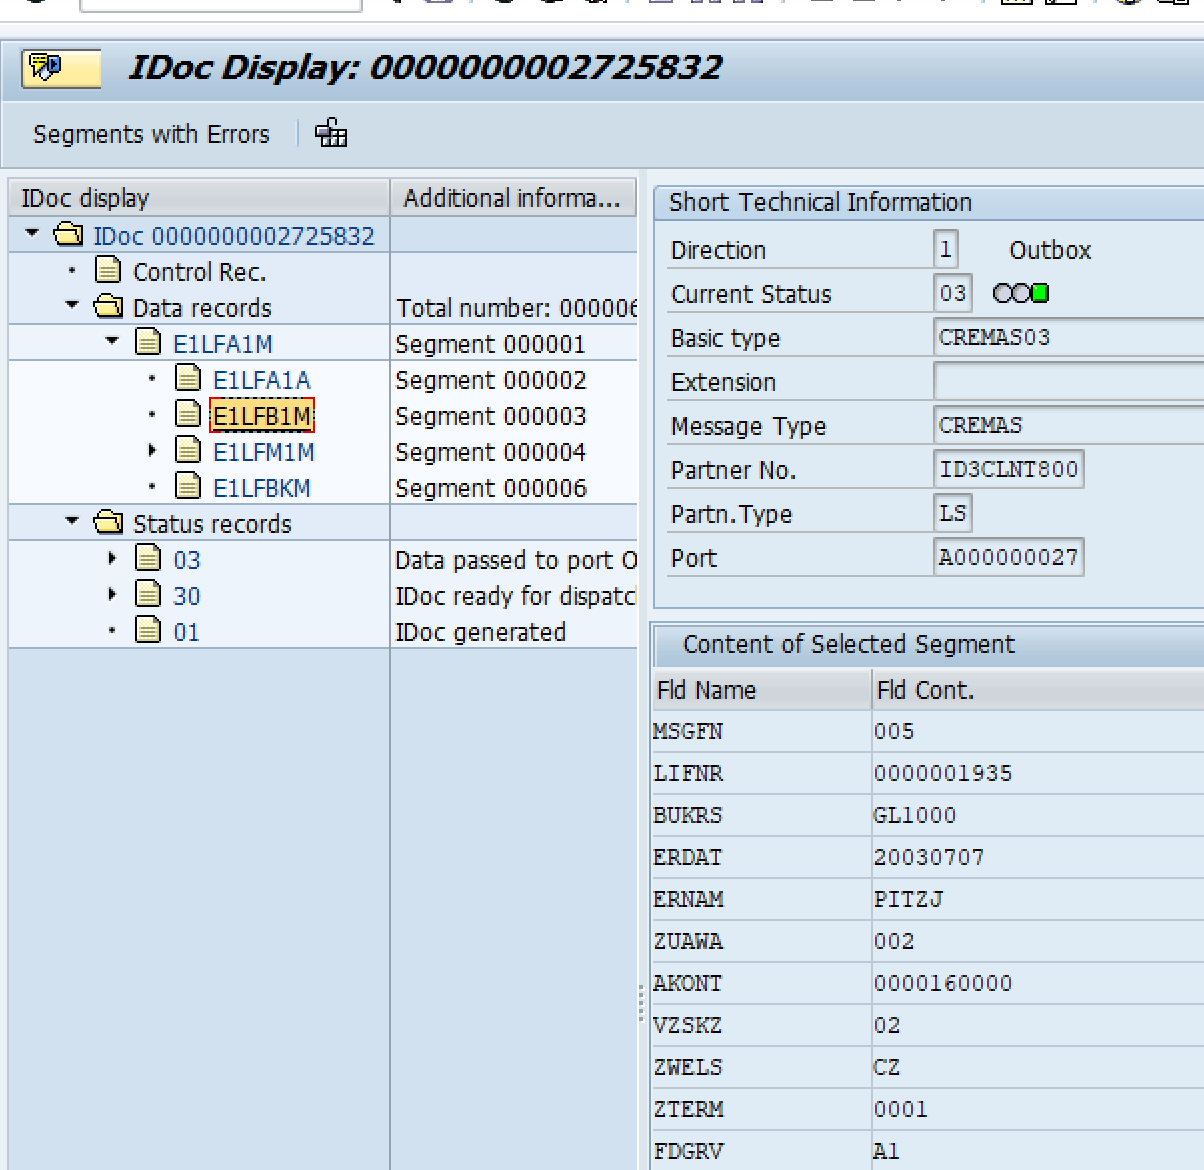The width and height of the screenshot is (1204, 1170).
Task: Collapse the E1LFA1M segment node
Action: pyautogui.click(x=112, y=342)
